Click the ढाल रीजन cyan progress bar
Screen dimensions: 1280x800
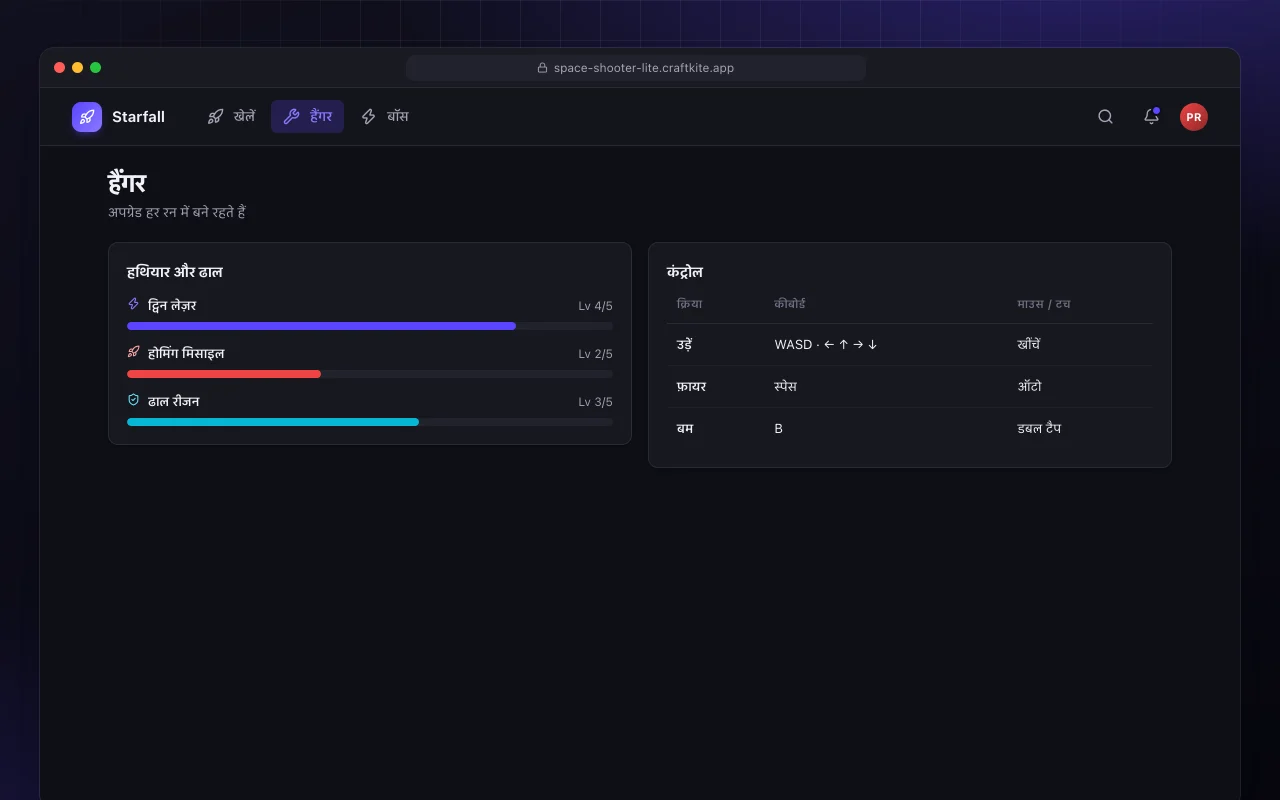[x=370, y=422]
